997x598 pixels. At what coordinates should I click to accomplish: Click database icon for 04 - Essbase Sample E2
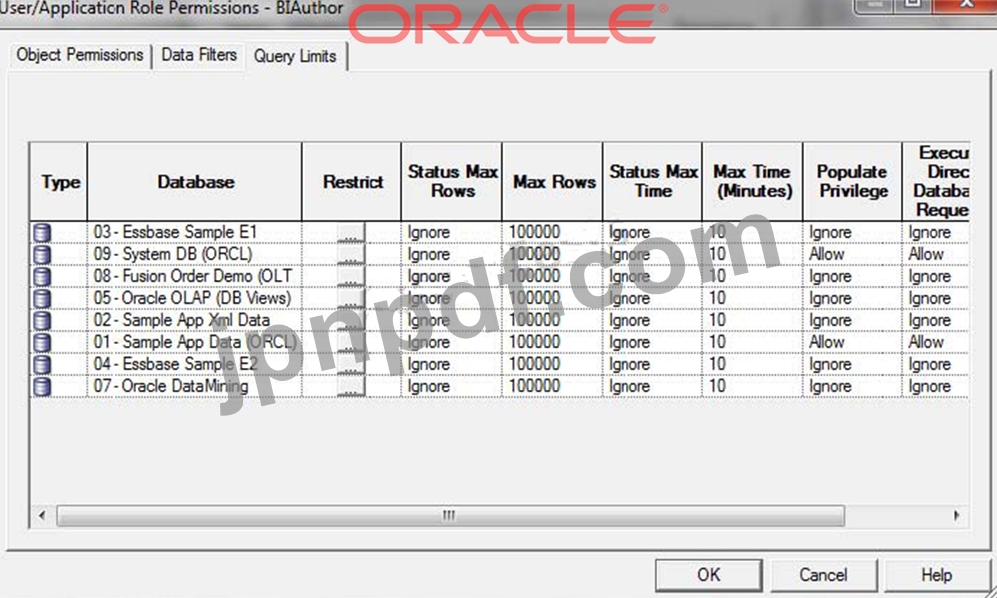tap(42, 365)
